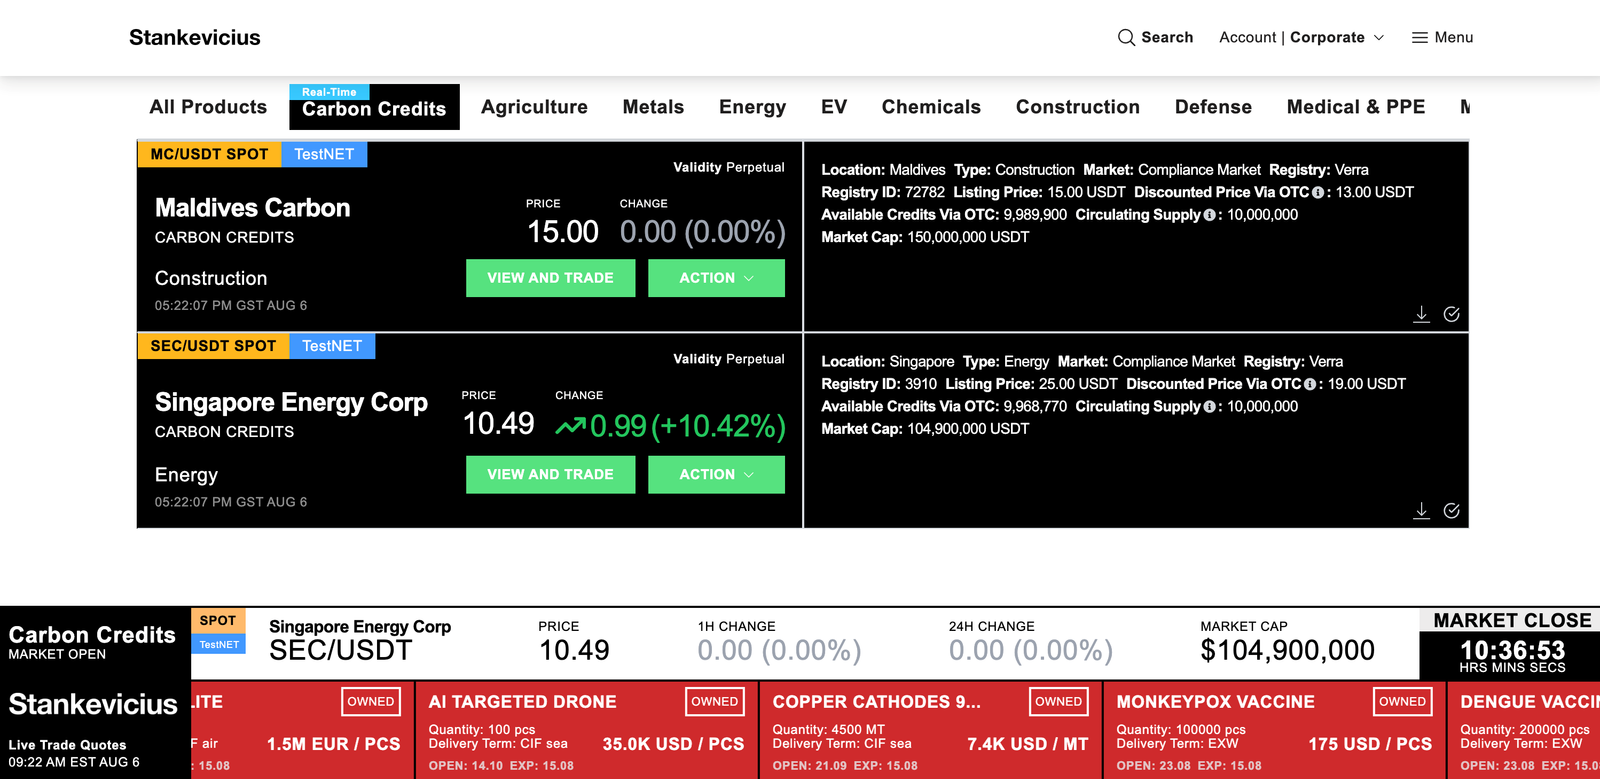Click OWNED badge on MONKEYPOX VACCINE
The image size is (1600, 779).
(x=1402, y=702)
